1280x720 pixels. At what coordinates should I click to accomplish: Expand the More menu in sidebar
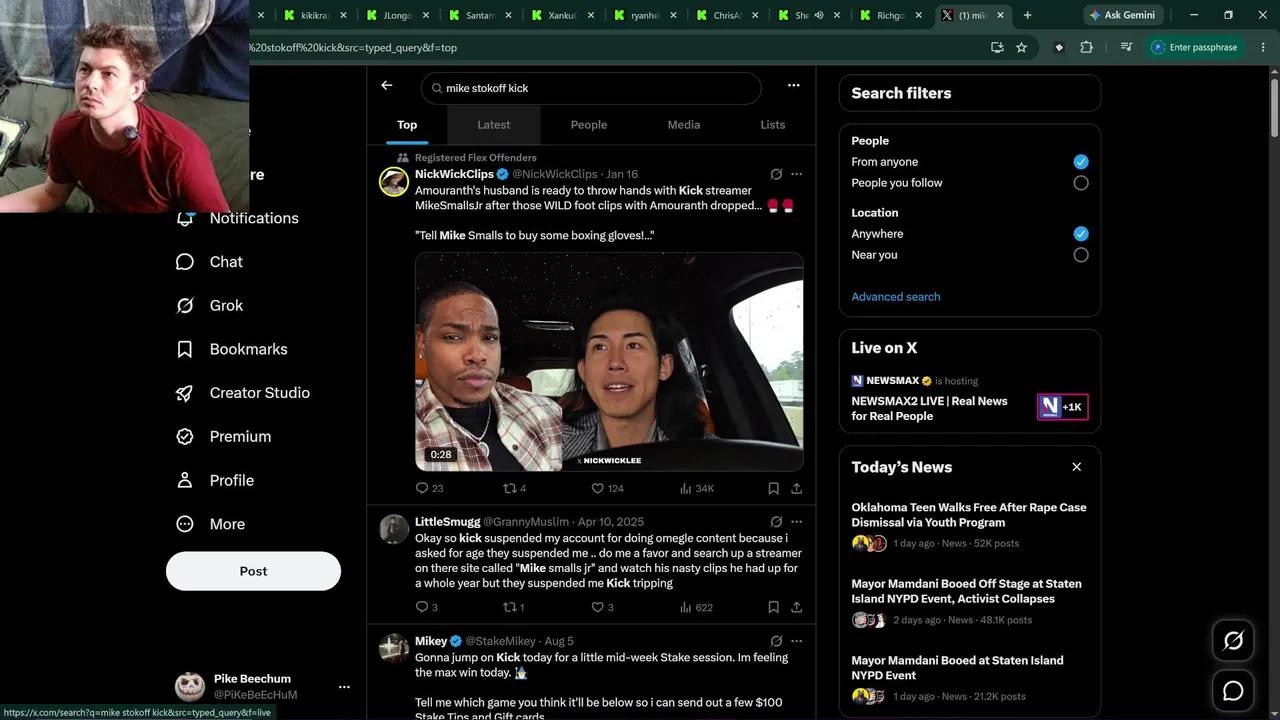point(212,524)
